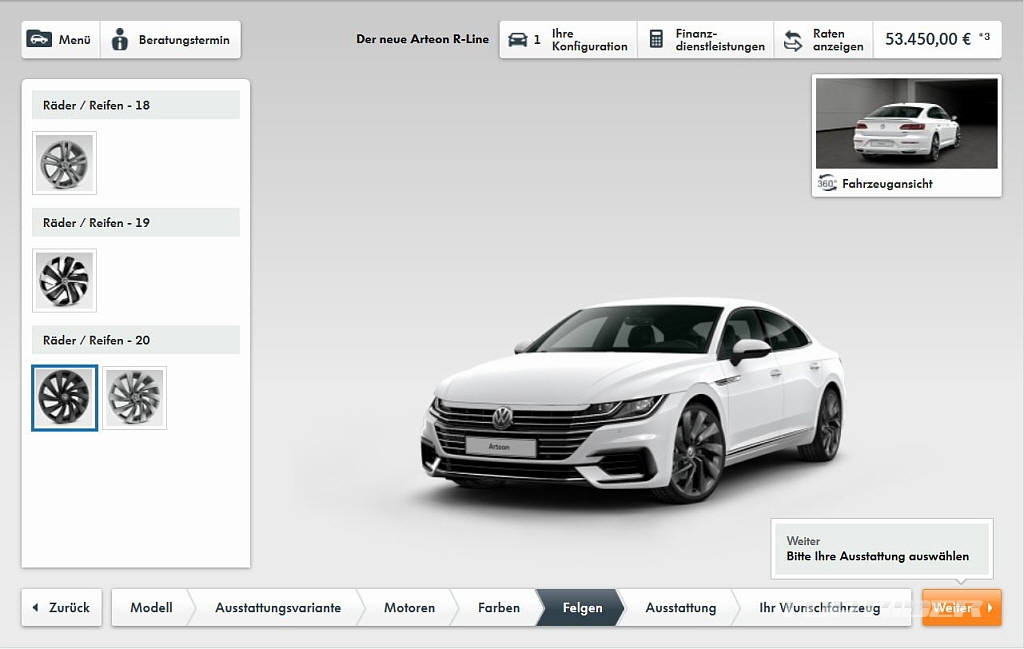Select the 18-inch wheel option
1024x649 pixels.
64,163
